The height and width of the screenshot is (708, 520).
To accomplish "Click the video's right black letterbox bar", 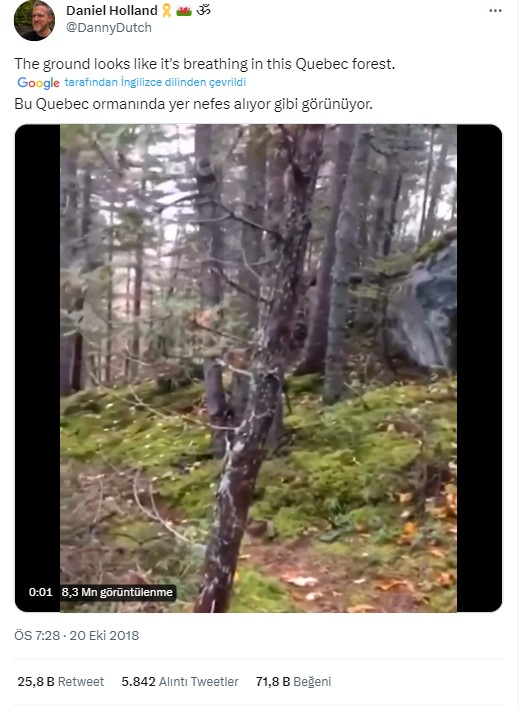I will point(479,368).
